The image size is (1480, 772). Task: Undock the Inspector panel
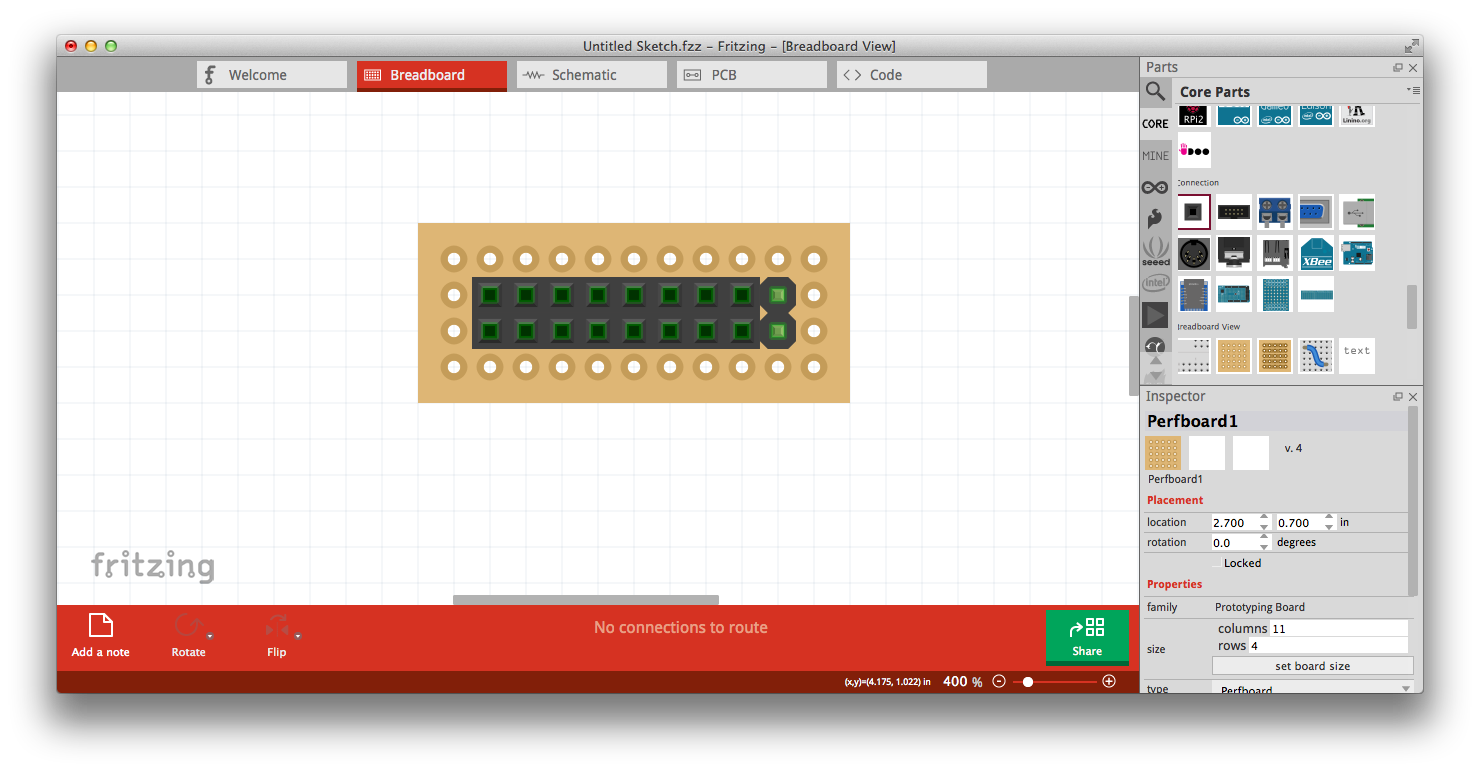[1398, 397]
